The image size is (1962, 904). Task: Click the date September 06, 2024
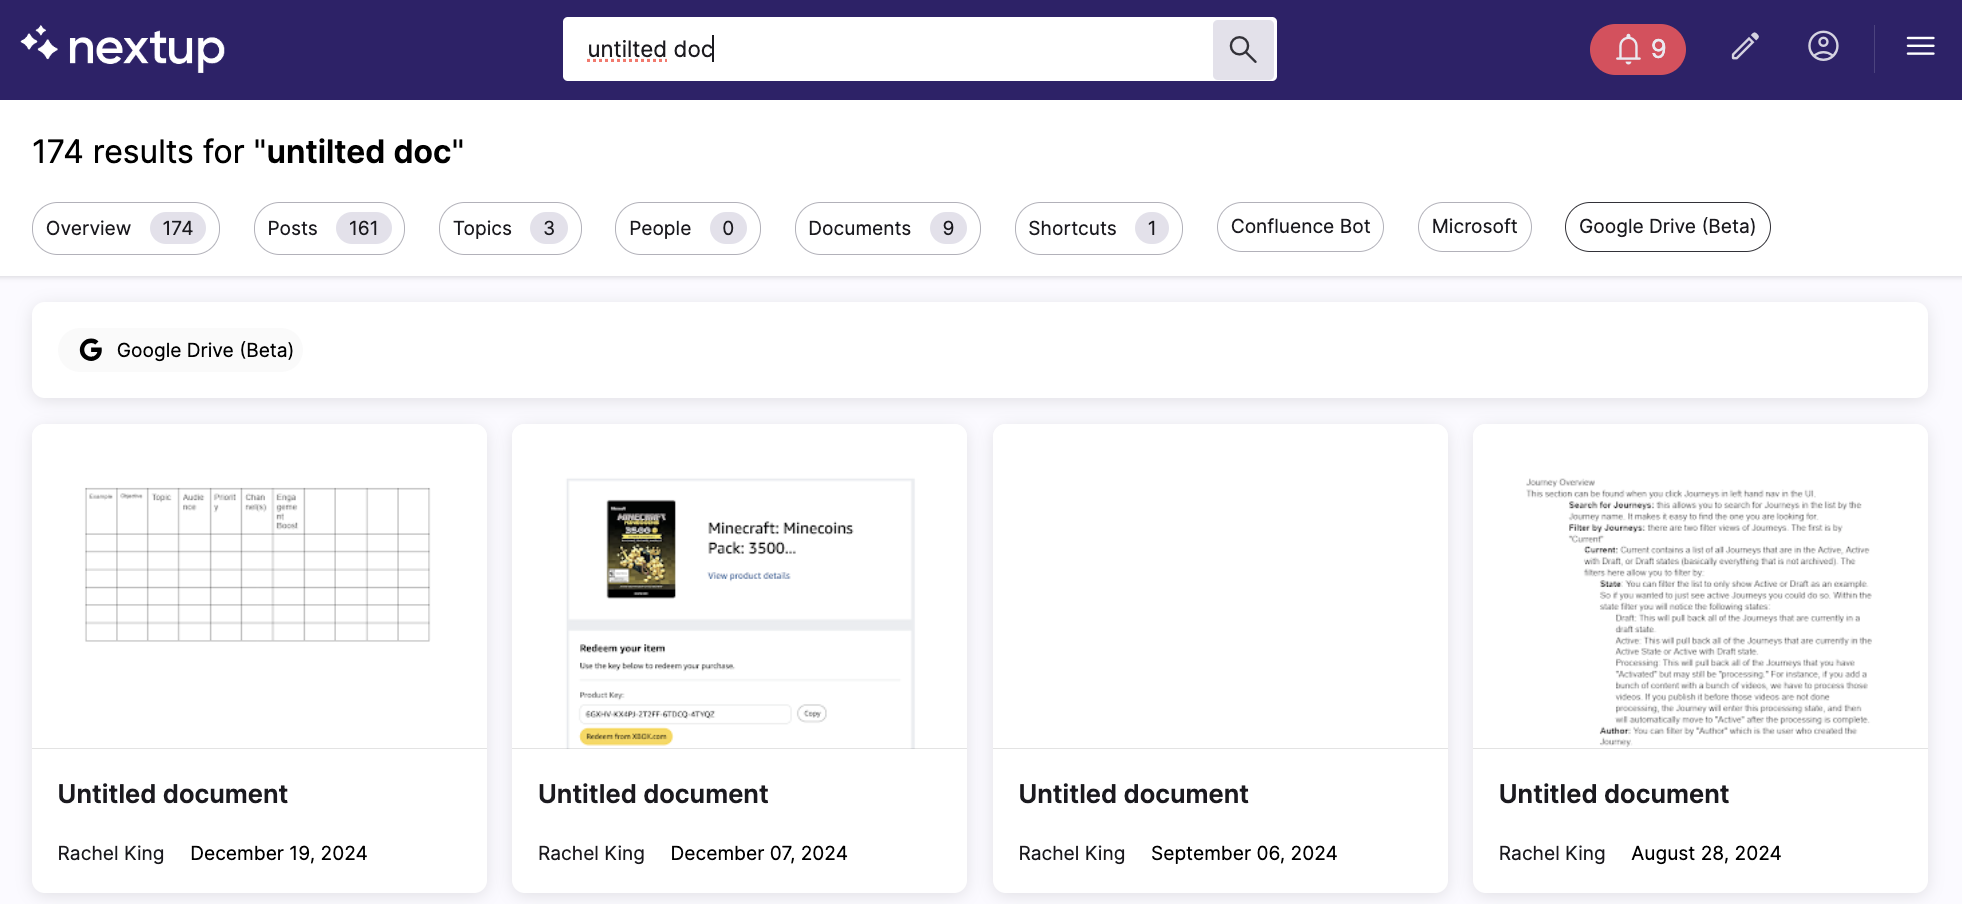[1244, 853]
